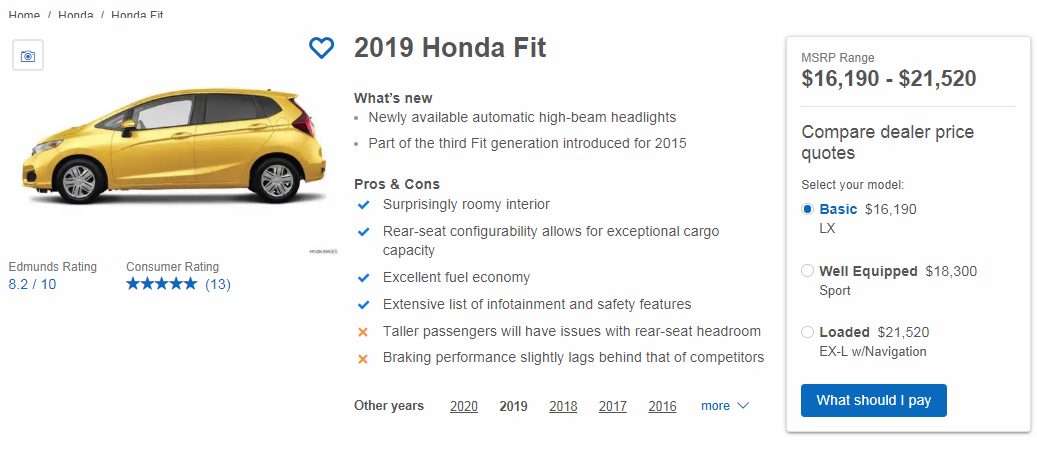Image resolution: width=1037 pixels, height=466 pixels.
Task: Click the chevron next to more
Action: pyautogui.click(x=743, y=406)
